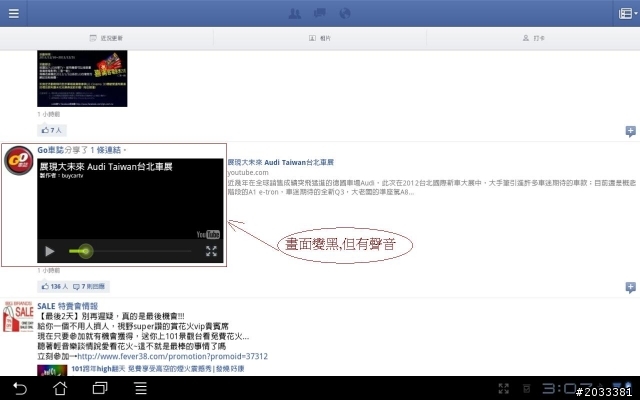
Task: Open friend requests icon
Action: point(295,13)
